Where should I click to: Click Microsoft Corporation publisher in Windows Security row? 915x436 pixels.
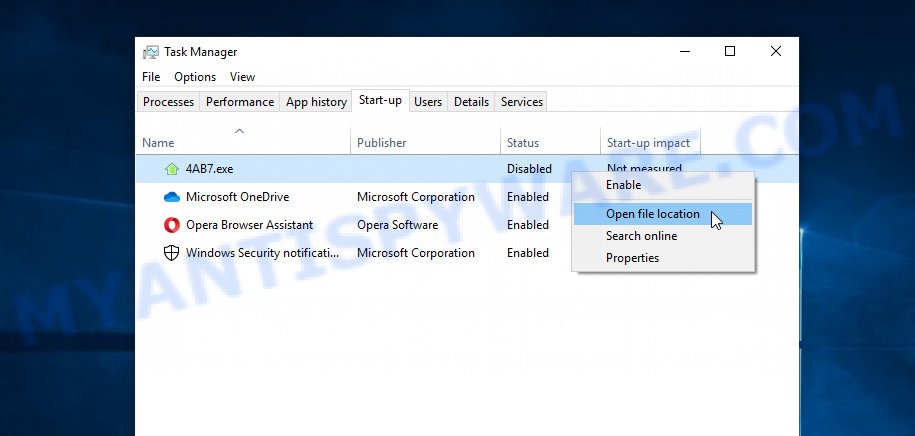pos(415,253)
